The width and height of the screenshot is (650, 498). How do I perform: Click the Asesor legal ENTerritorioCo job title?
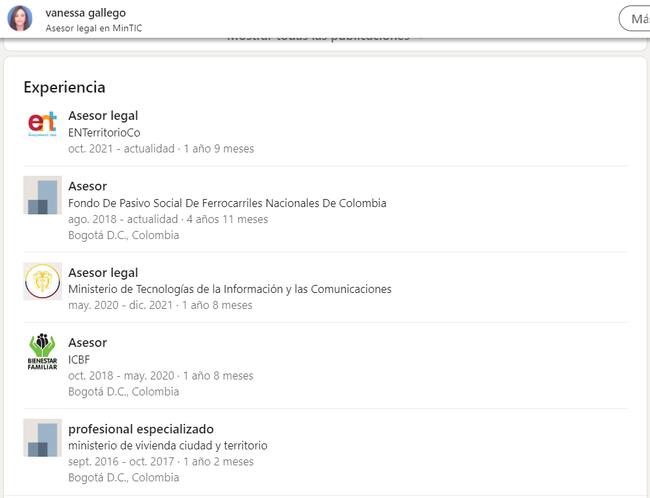tap(103, 116)
